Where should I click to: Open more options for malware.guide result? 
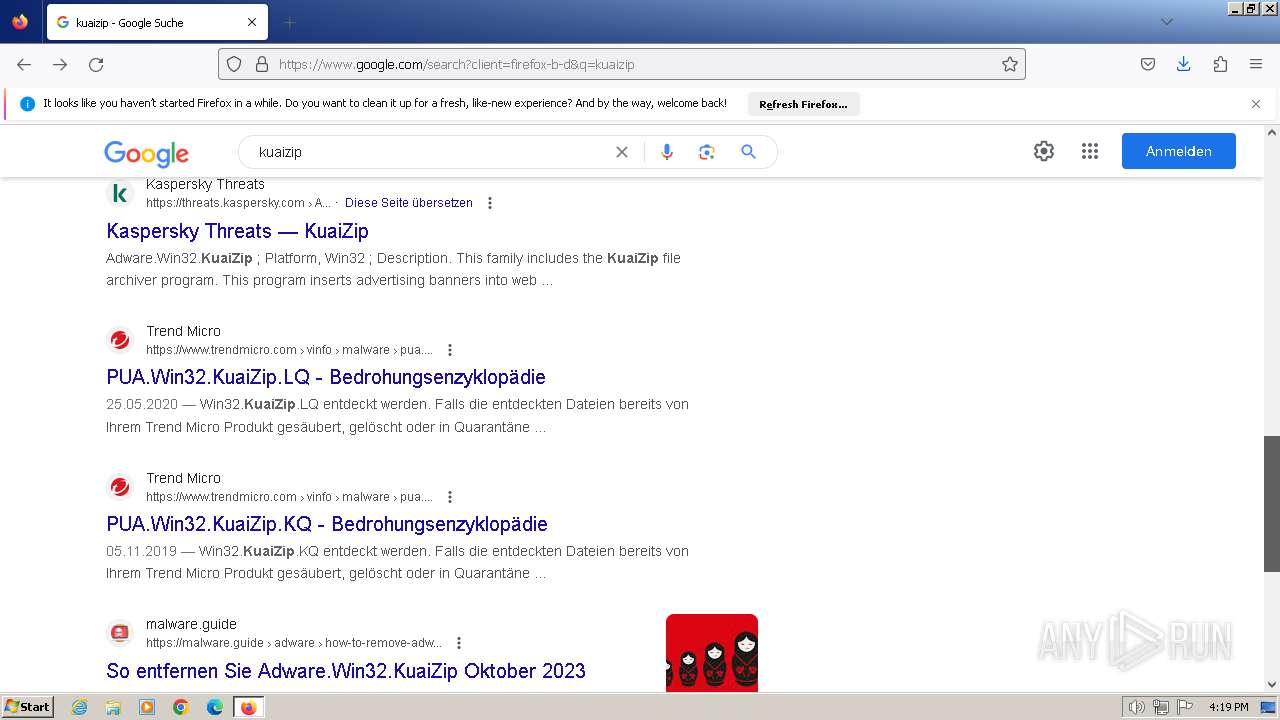[459, 643]
